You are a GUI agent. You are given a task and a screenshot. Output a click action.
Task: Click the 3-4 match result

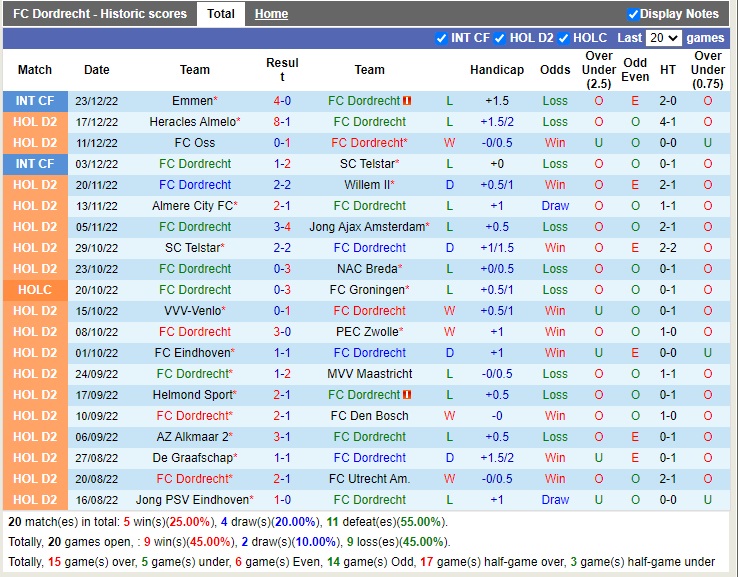(x=282, y=227)
